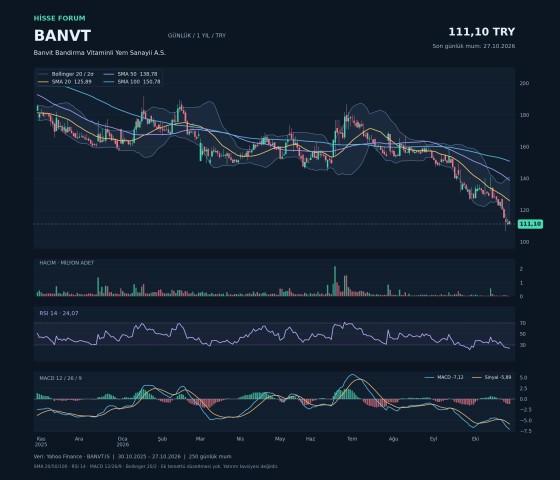Click the Şub date axis label
The image size is (560, 480).
click(162, 439)
